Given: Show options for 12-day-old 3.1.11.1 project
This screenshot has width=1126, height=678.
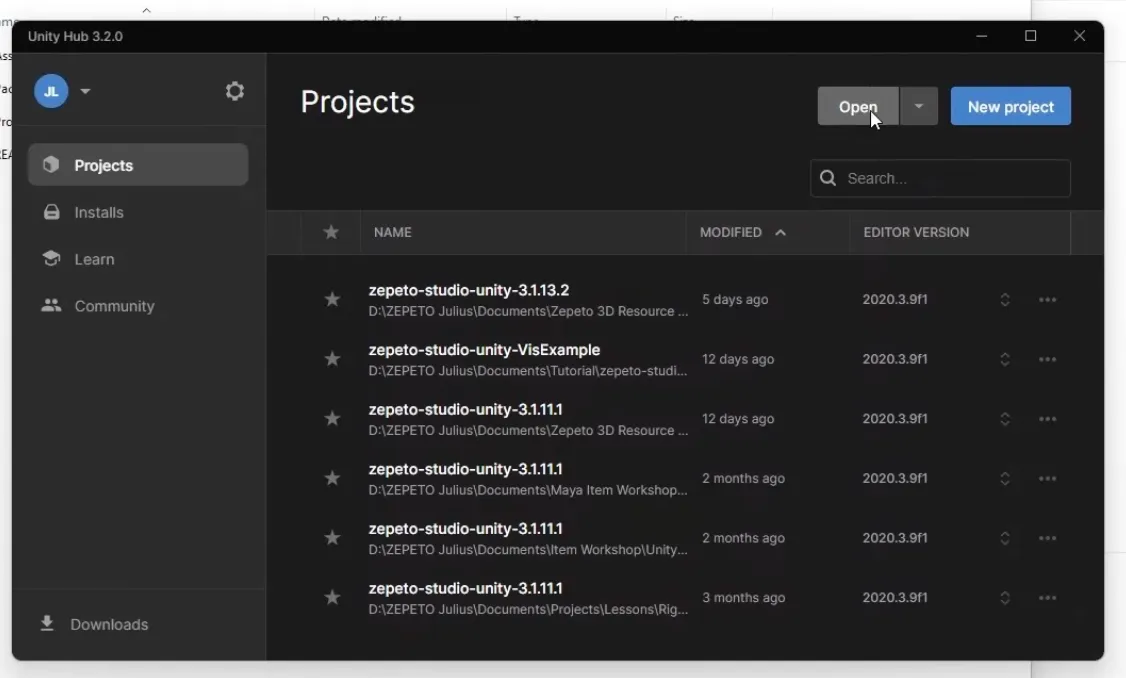Looking at the screenshot, I should 1047,419.
